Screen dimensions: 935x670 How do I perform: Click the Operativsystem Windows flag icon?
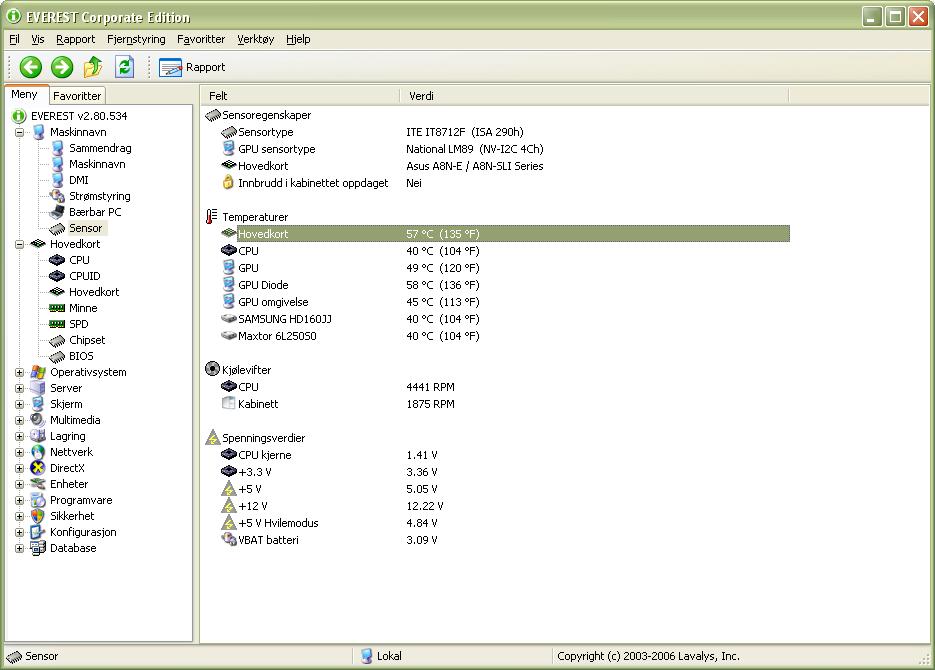(x=38, y=373)
